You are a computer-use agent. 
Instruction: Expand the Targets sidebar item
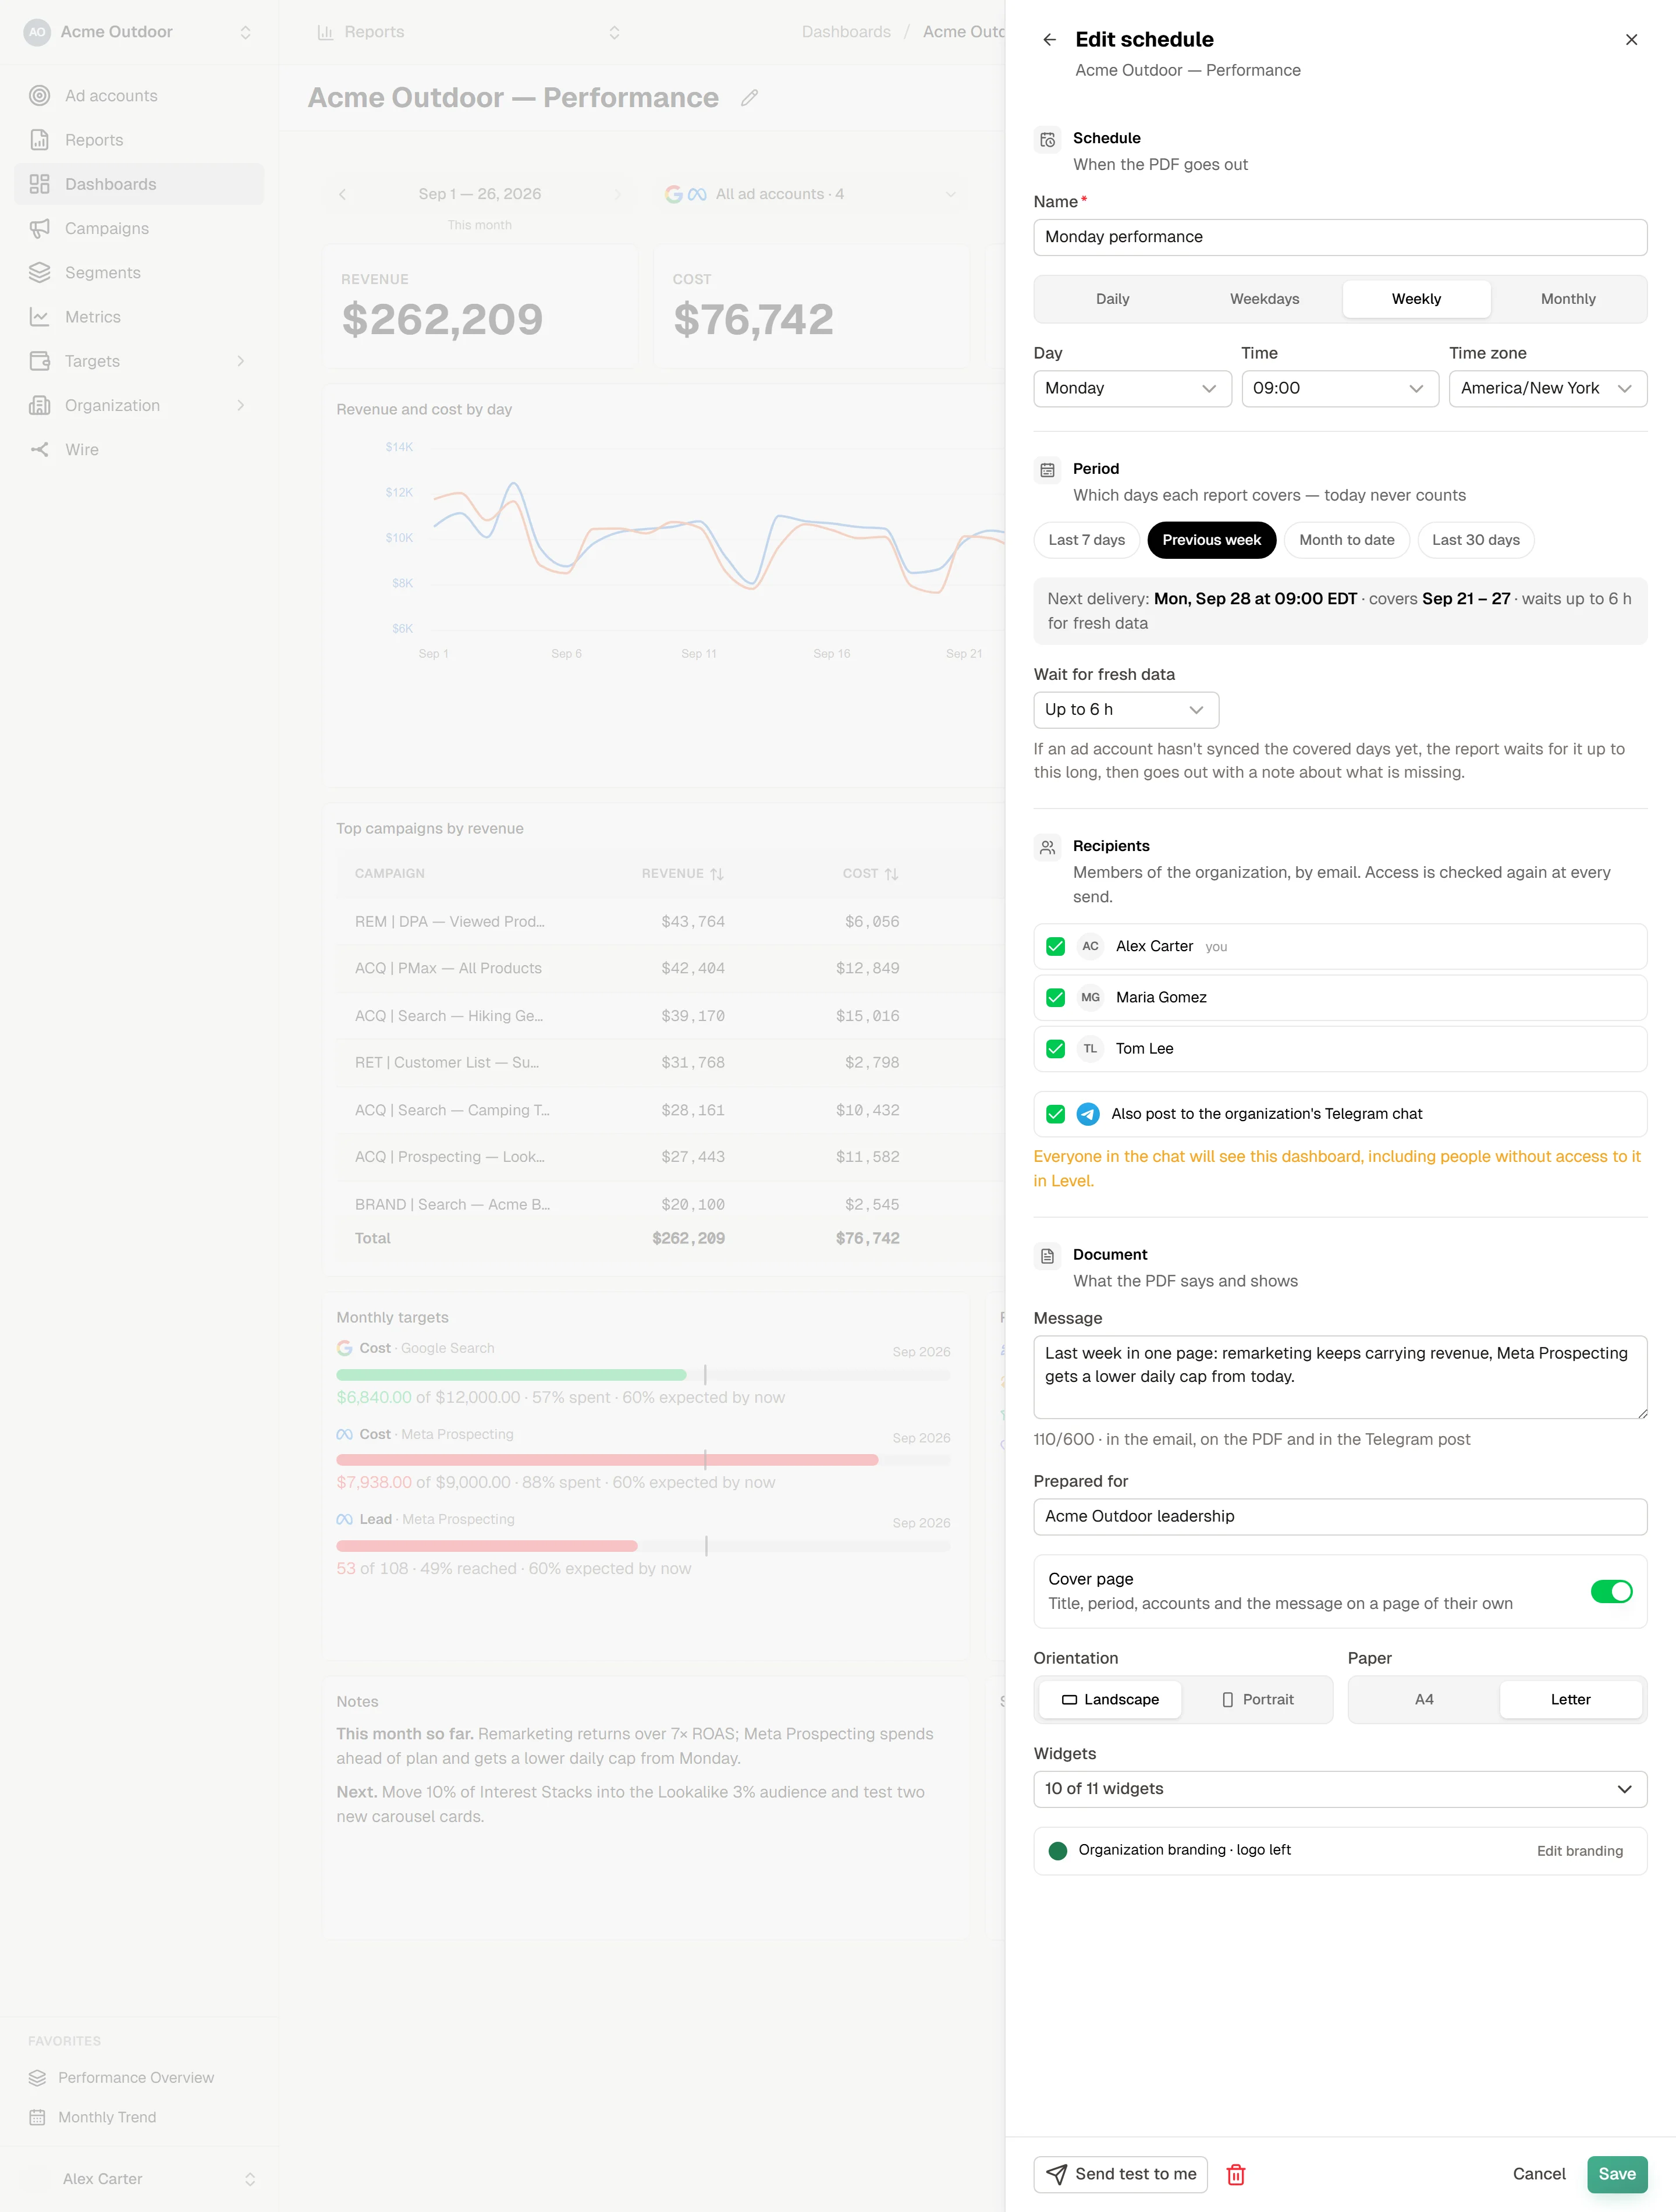tap(140, 361)
